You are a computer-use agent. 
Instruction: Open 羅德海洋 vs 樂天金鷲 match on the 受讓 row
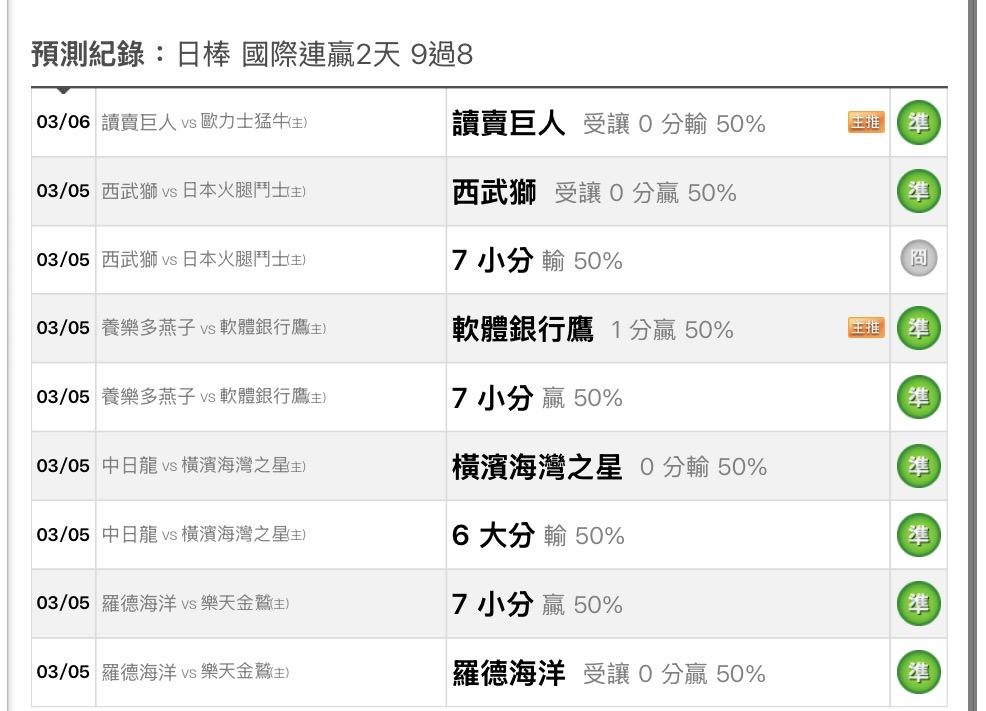click(x=196, y=672)
